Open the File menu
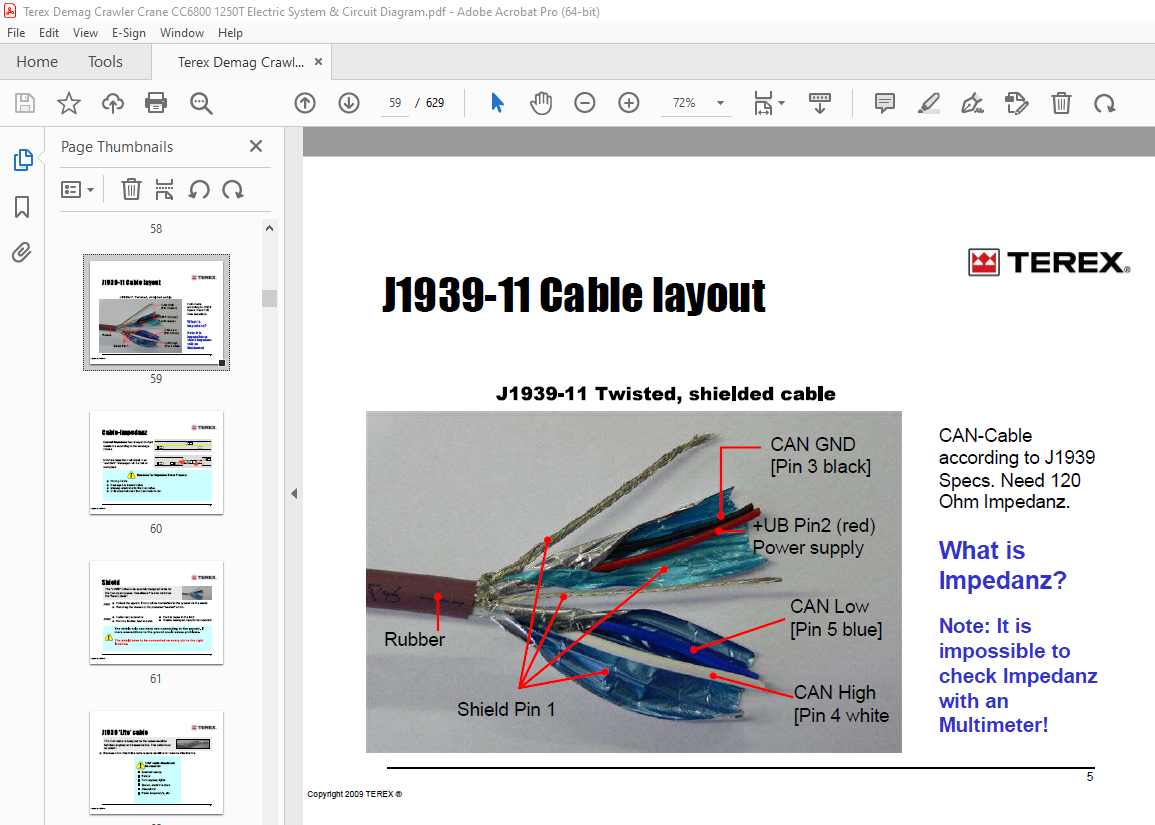This screenshot has height=825, width=1155. (x=16, y=32)
